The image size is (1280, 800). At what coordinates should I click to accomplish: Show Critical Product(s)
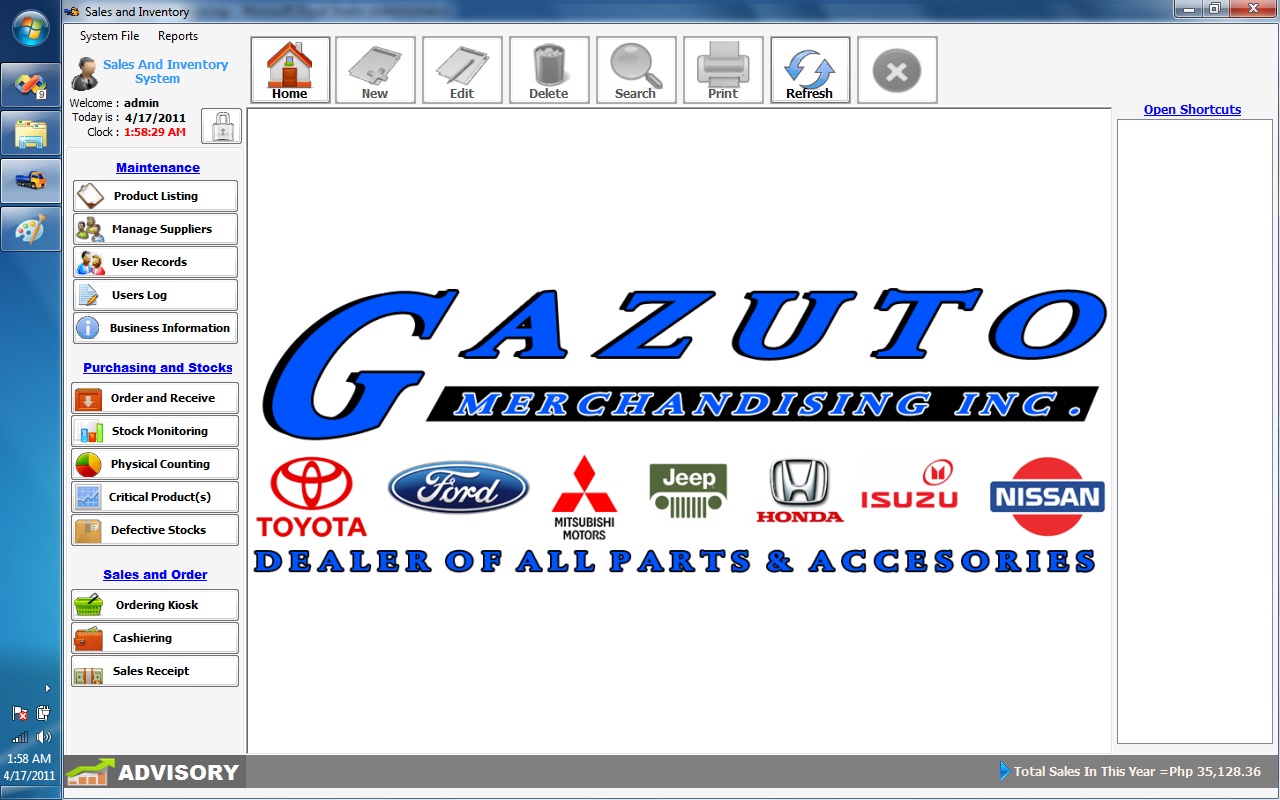(x=155, y=497)
